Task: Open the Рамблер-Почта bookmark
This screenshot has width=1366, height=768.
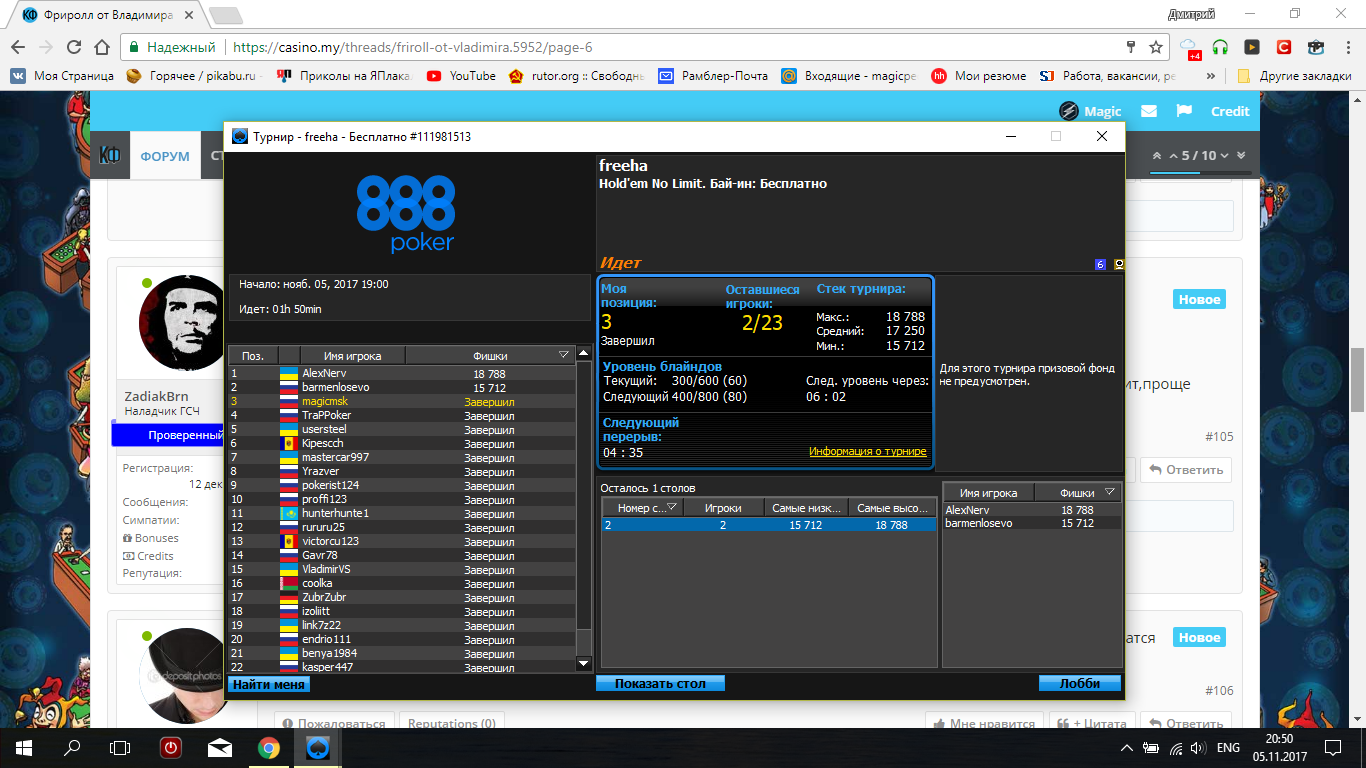Action: (x=713, y=76)
